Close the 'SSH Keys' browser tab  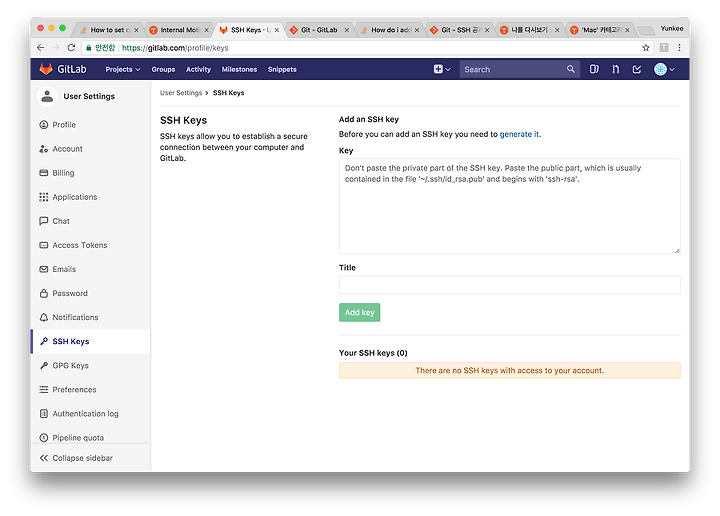click(276, 30)
